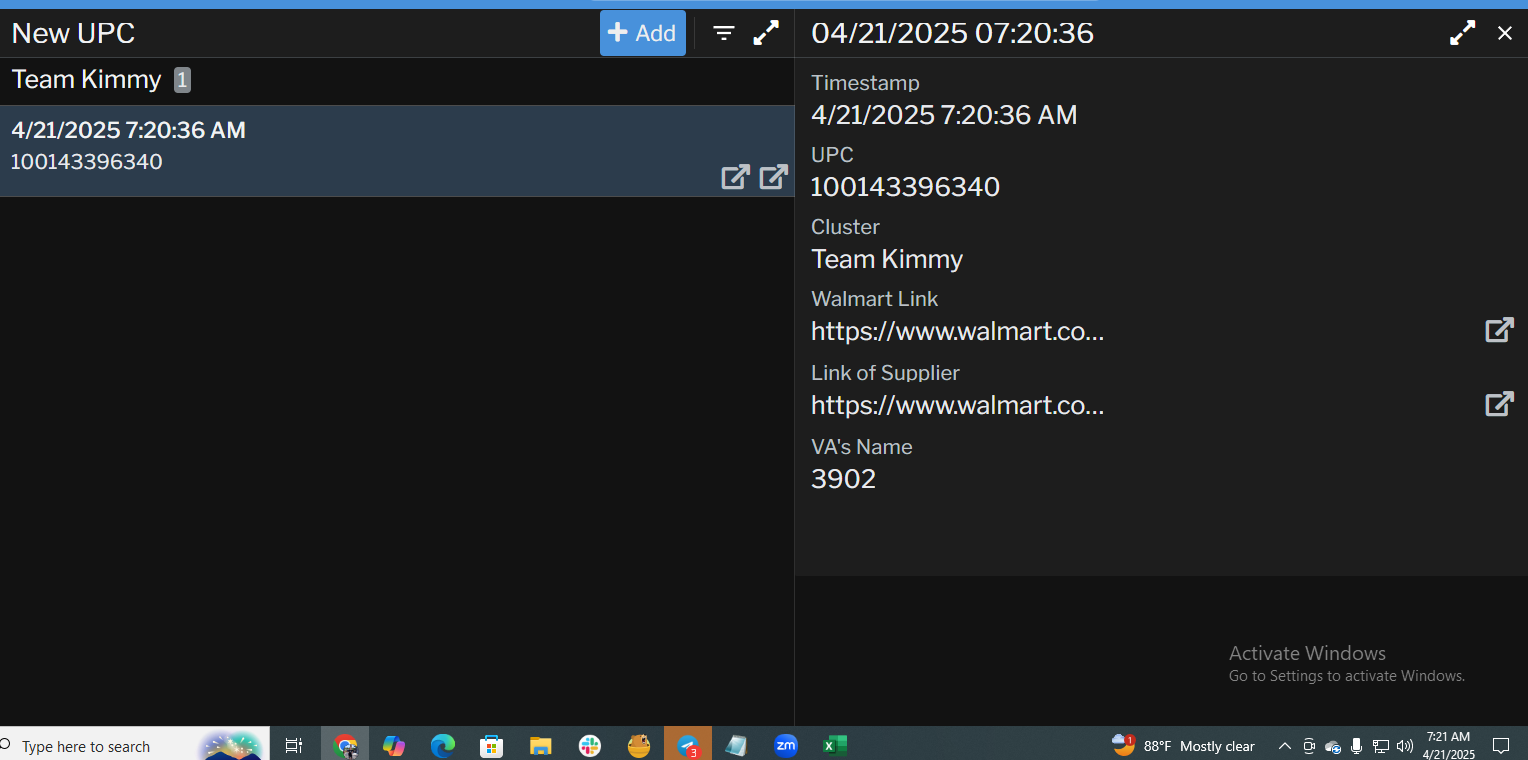Click the Team Kimmy group header
This screenshot has height=760, width=1528.
click(x=397, y=80)
